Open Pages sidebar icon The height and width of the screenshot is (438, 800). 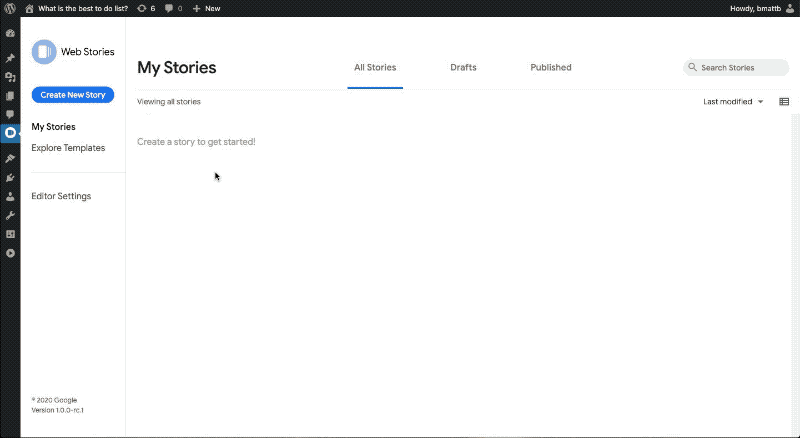coord(10,96)
